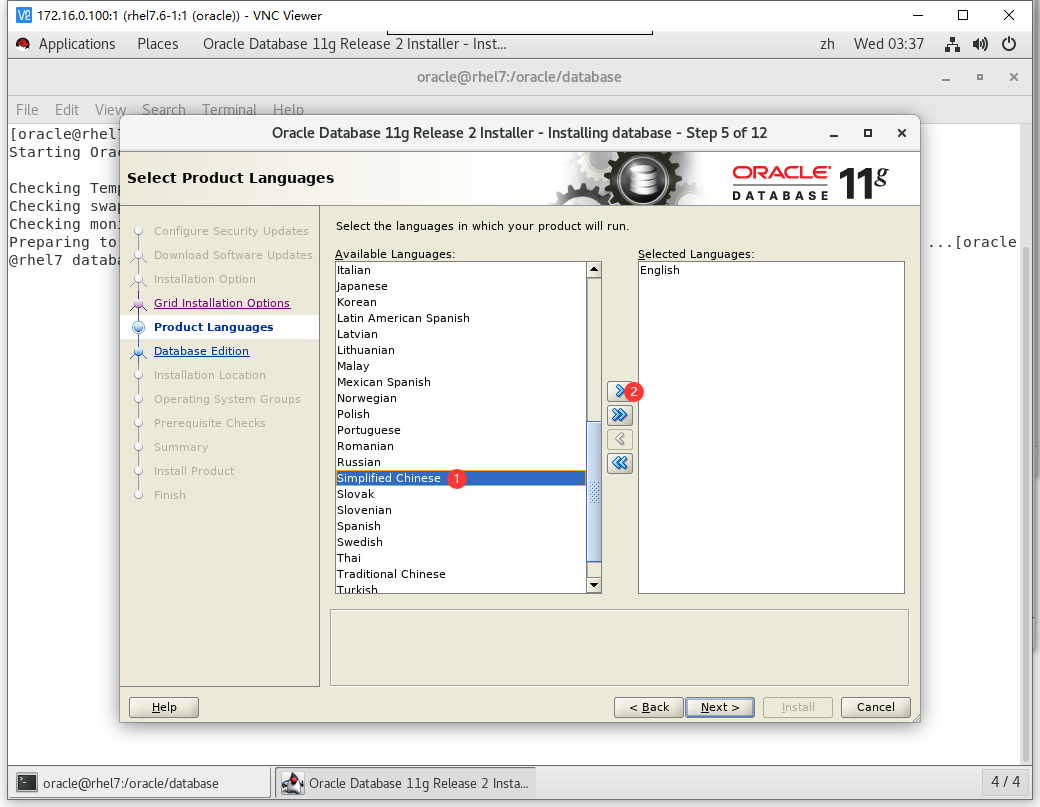Go back with the Back button
The height and width of the screenshot is (807, 1040).
pyautogui.click(x=649, y=707)
